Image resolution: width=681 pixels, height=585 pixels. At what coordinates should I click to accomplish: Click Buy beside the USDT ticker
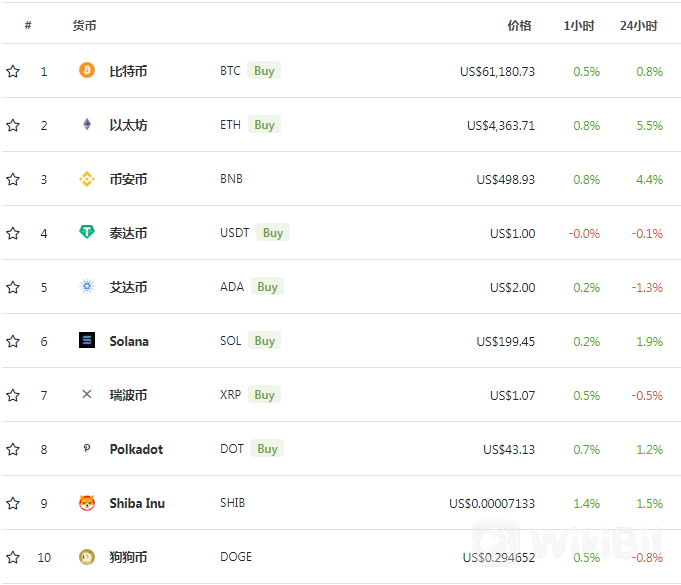pyautogui.click(x=273, y=233)
